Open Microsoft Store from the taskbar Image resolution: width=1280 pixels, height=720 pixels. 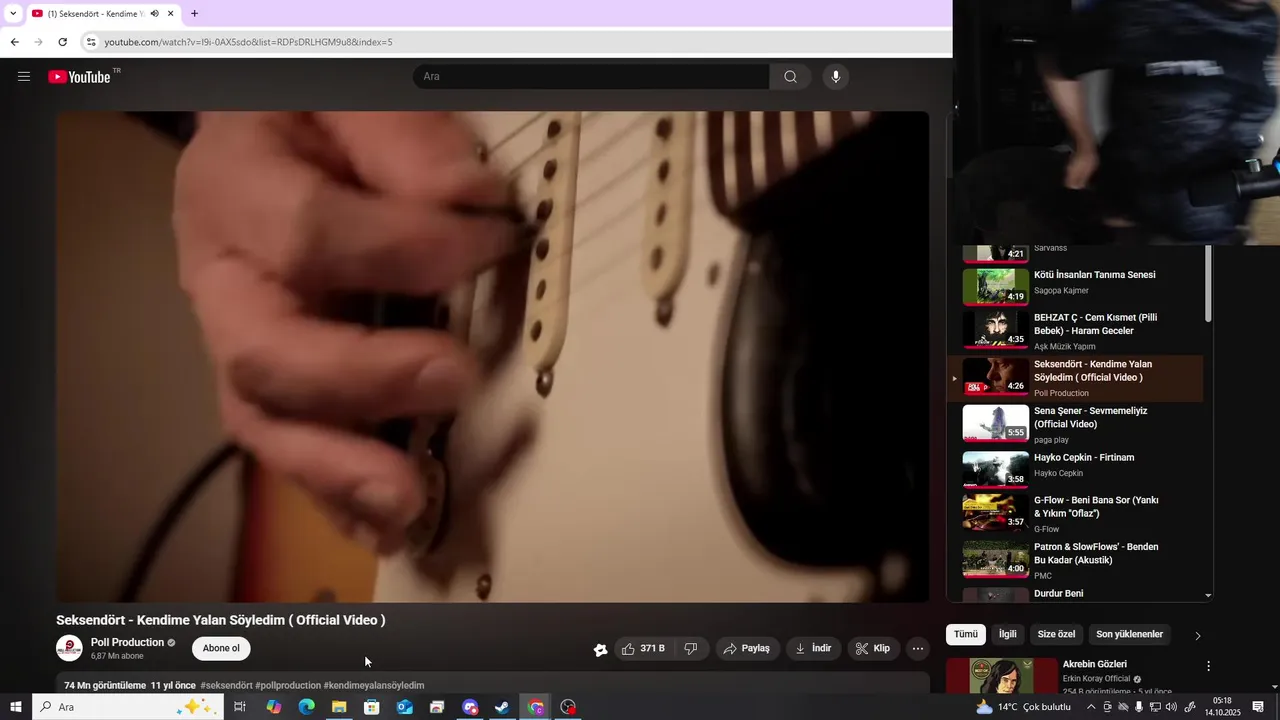coord(372,707)
